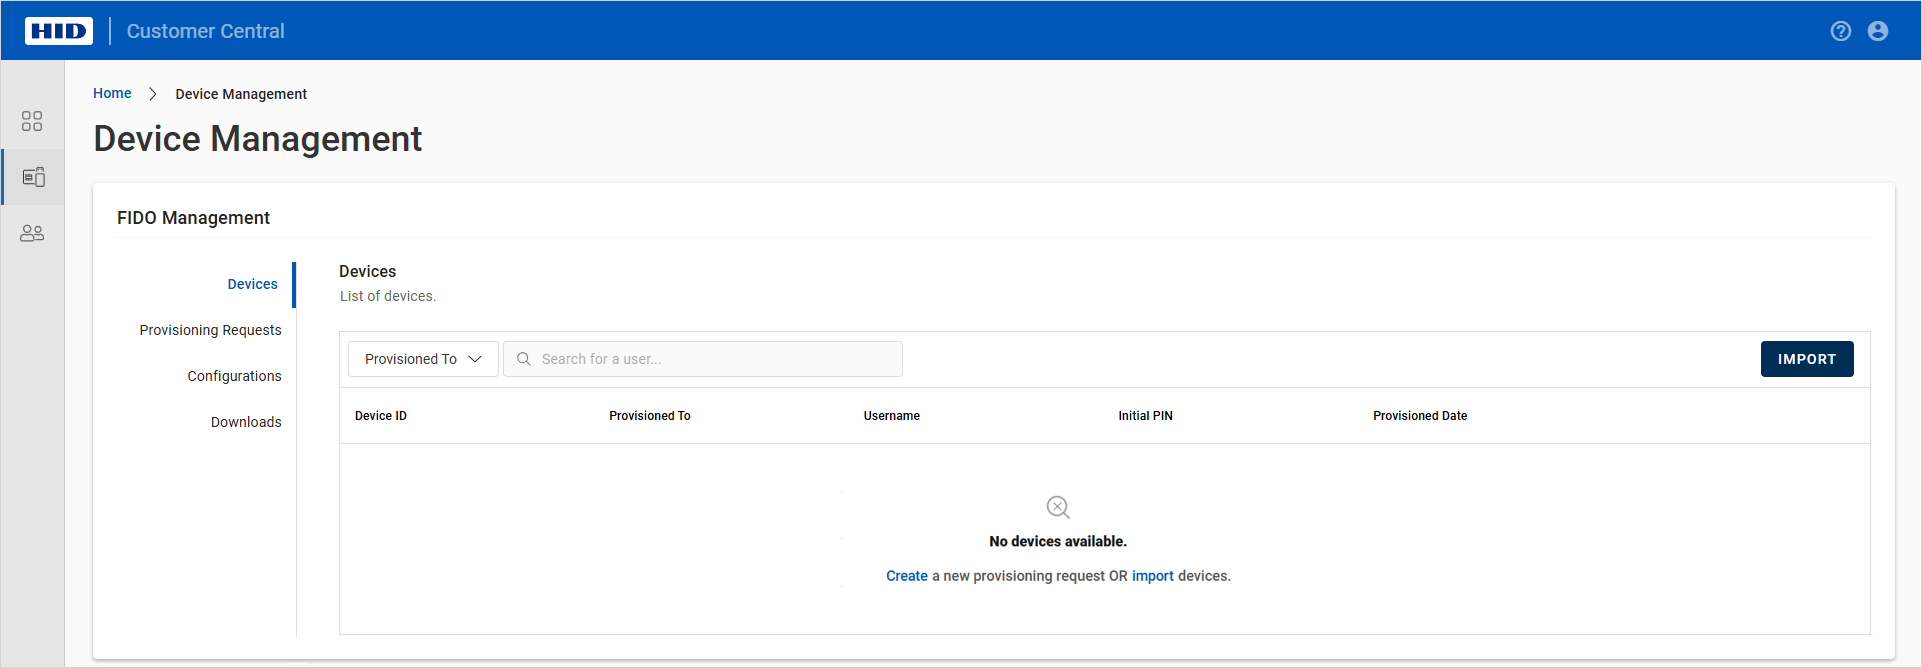
Task: Click the Device ID column header
Action: (381, 416)
